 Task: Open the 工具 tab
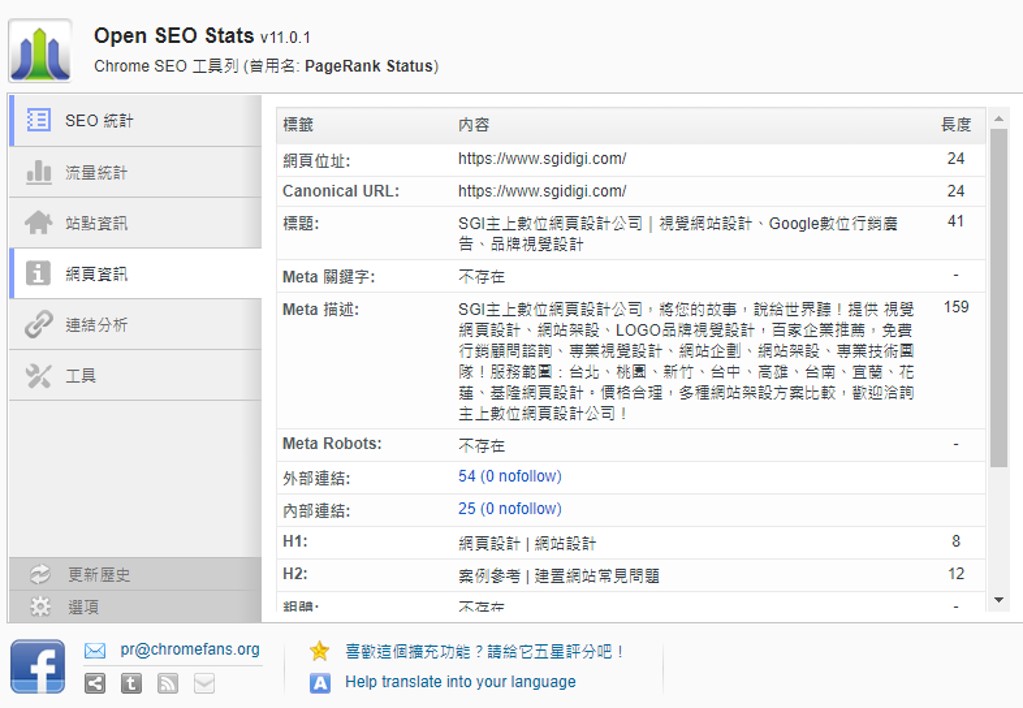tap(136, 376)
